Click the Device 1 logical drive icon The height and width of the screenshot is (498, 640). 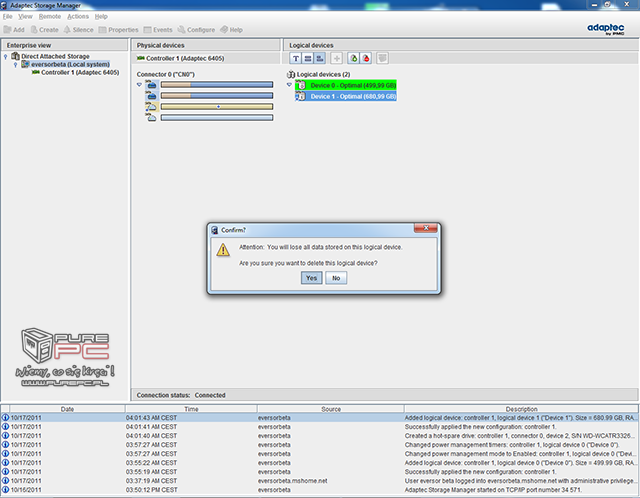[301, 96]
